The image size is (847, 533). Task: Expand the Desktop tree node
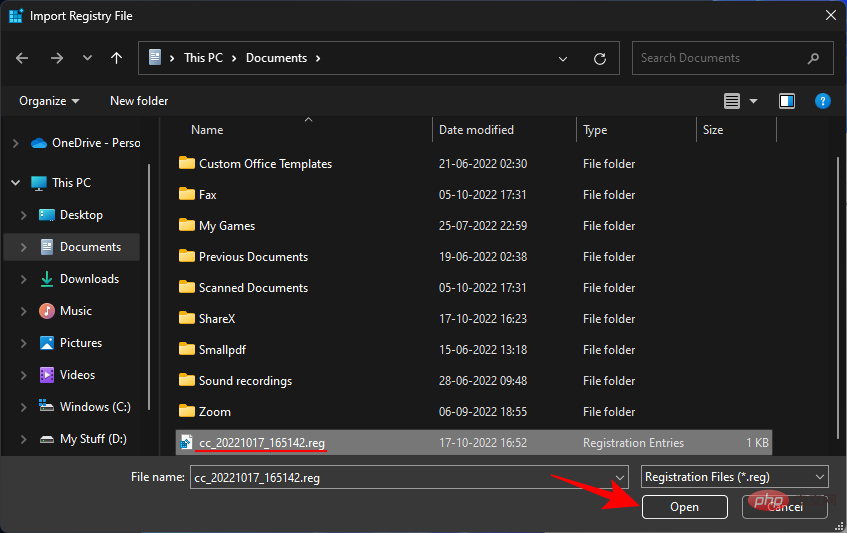tap(23, 215)
